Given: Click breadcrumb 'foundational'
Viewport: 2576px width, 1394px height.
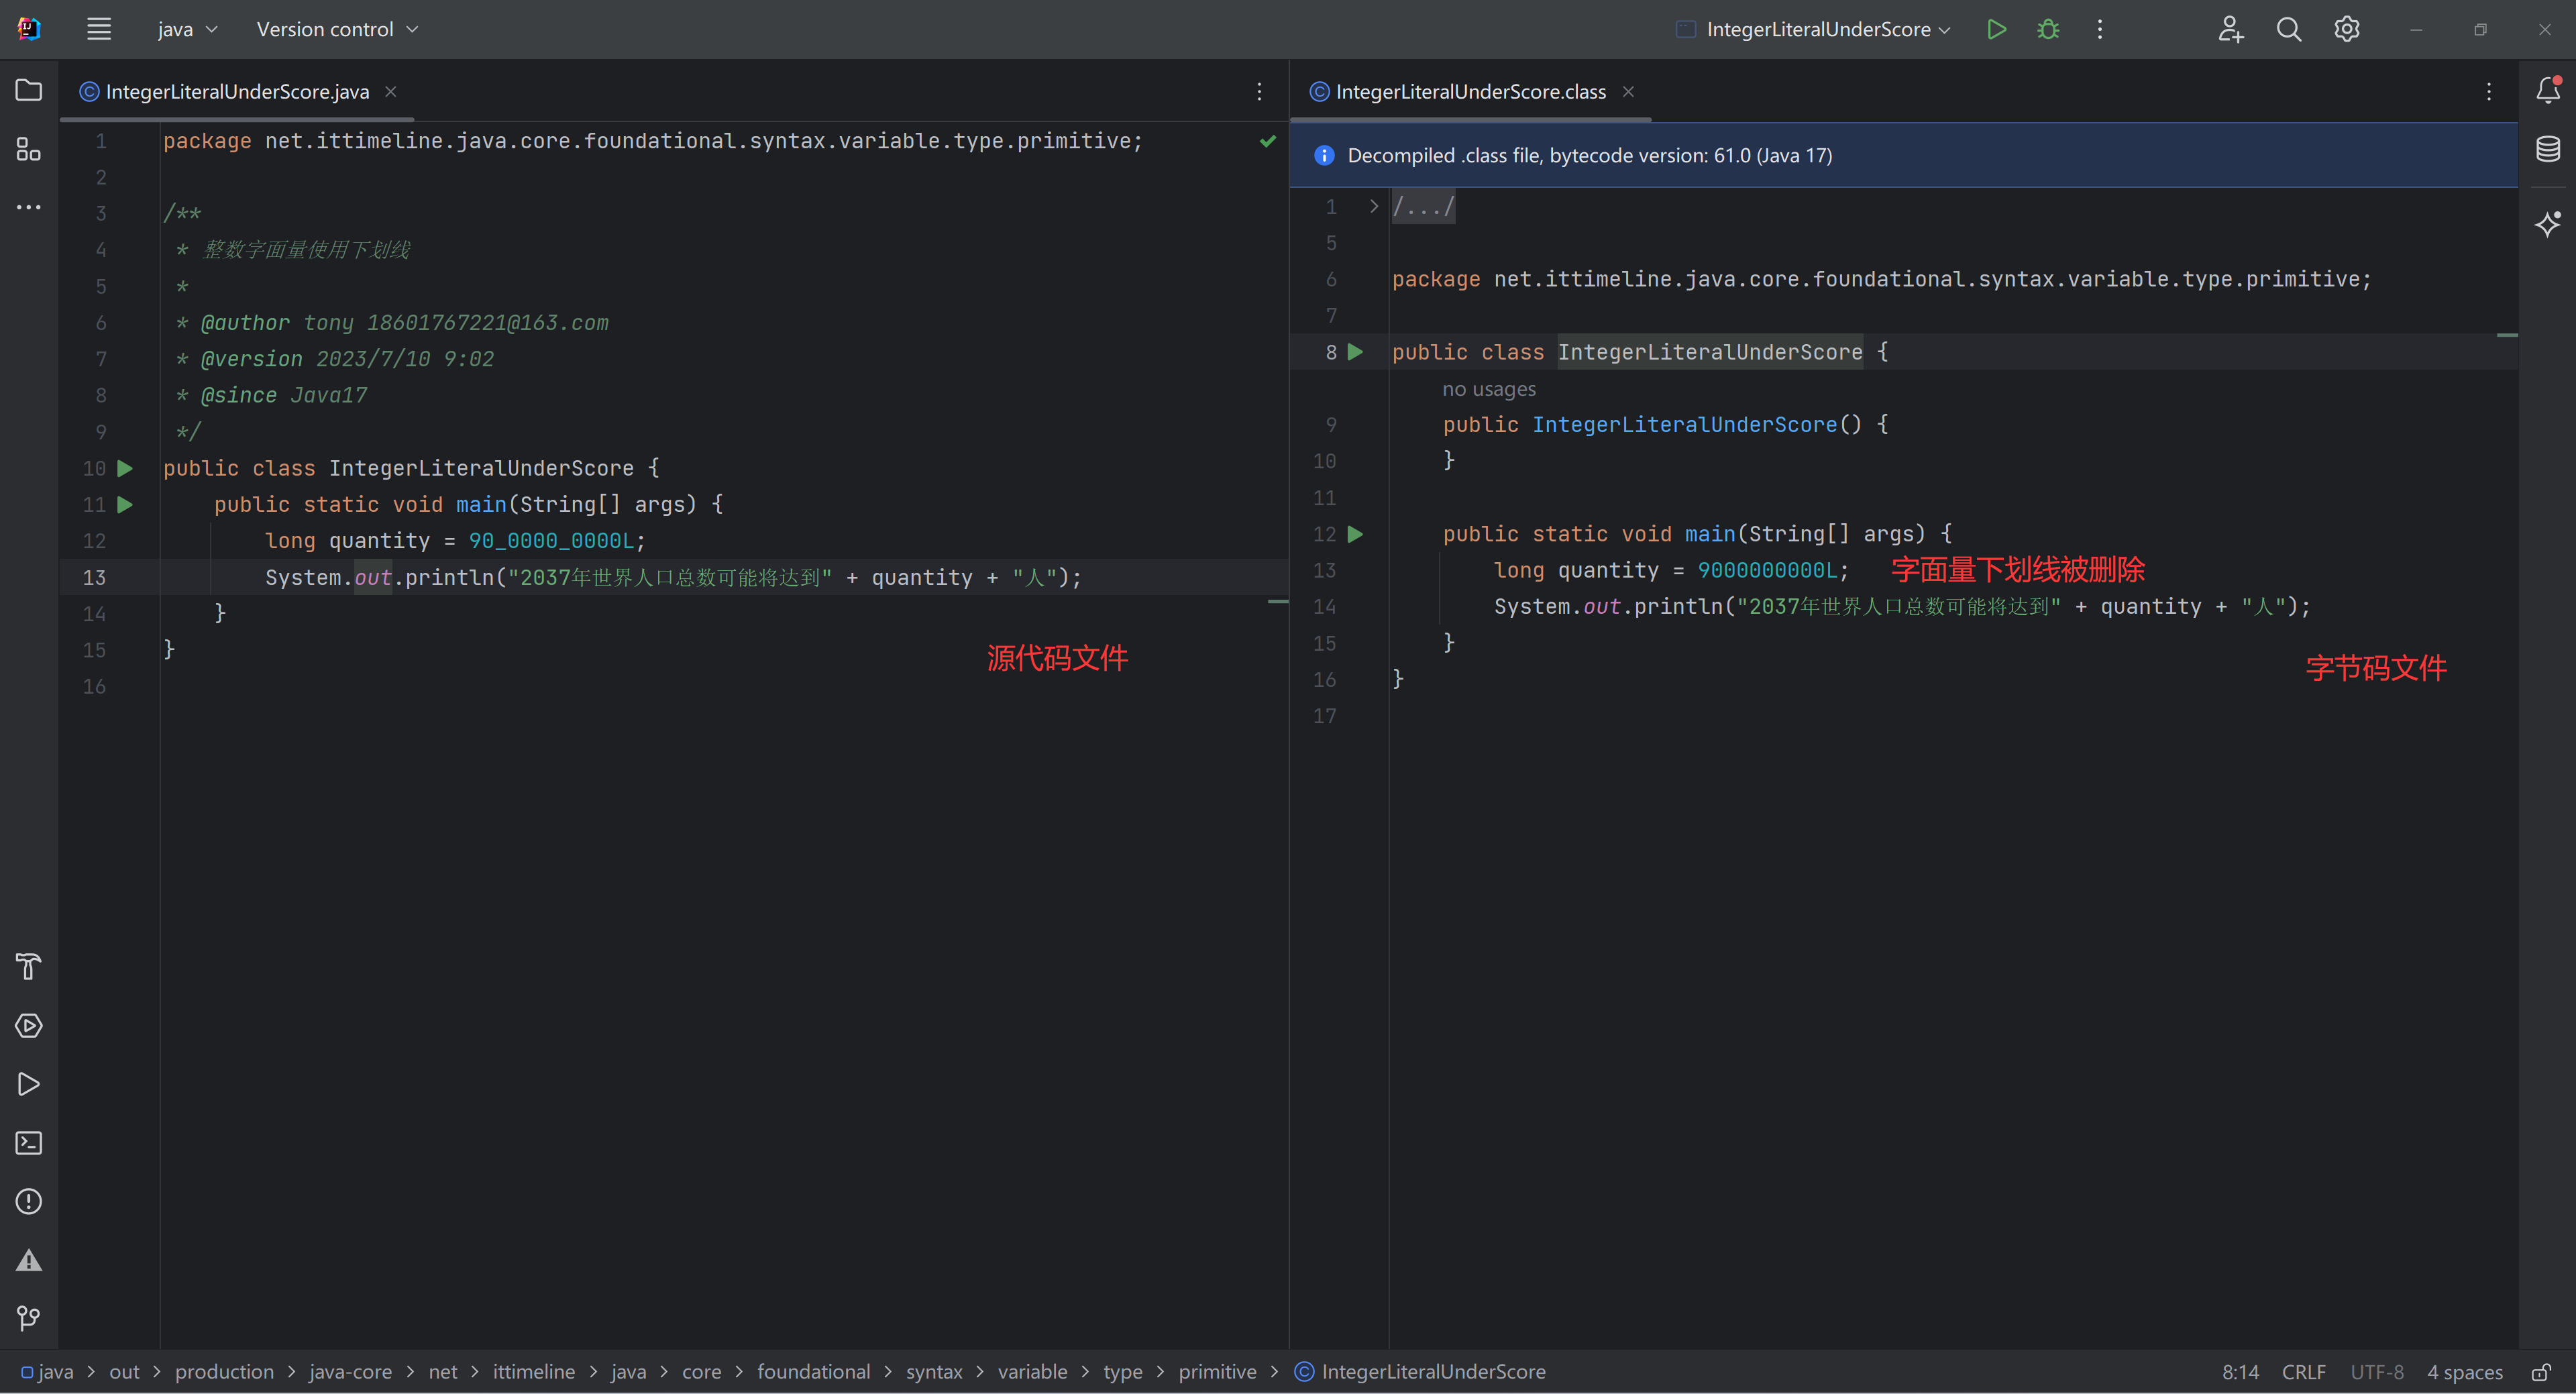Looking at the screenshot, I should pos(813,1372).
